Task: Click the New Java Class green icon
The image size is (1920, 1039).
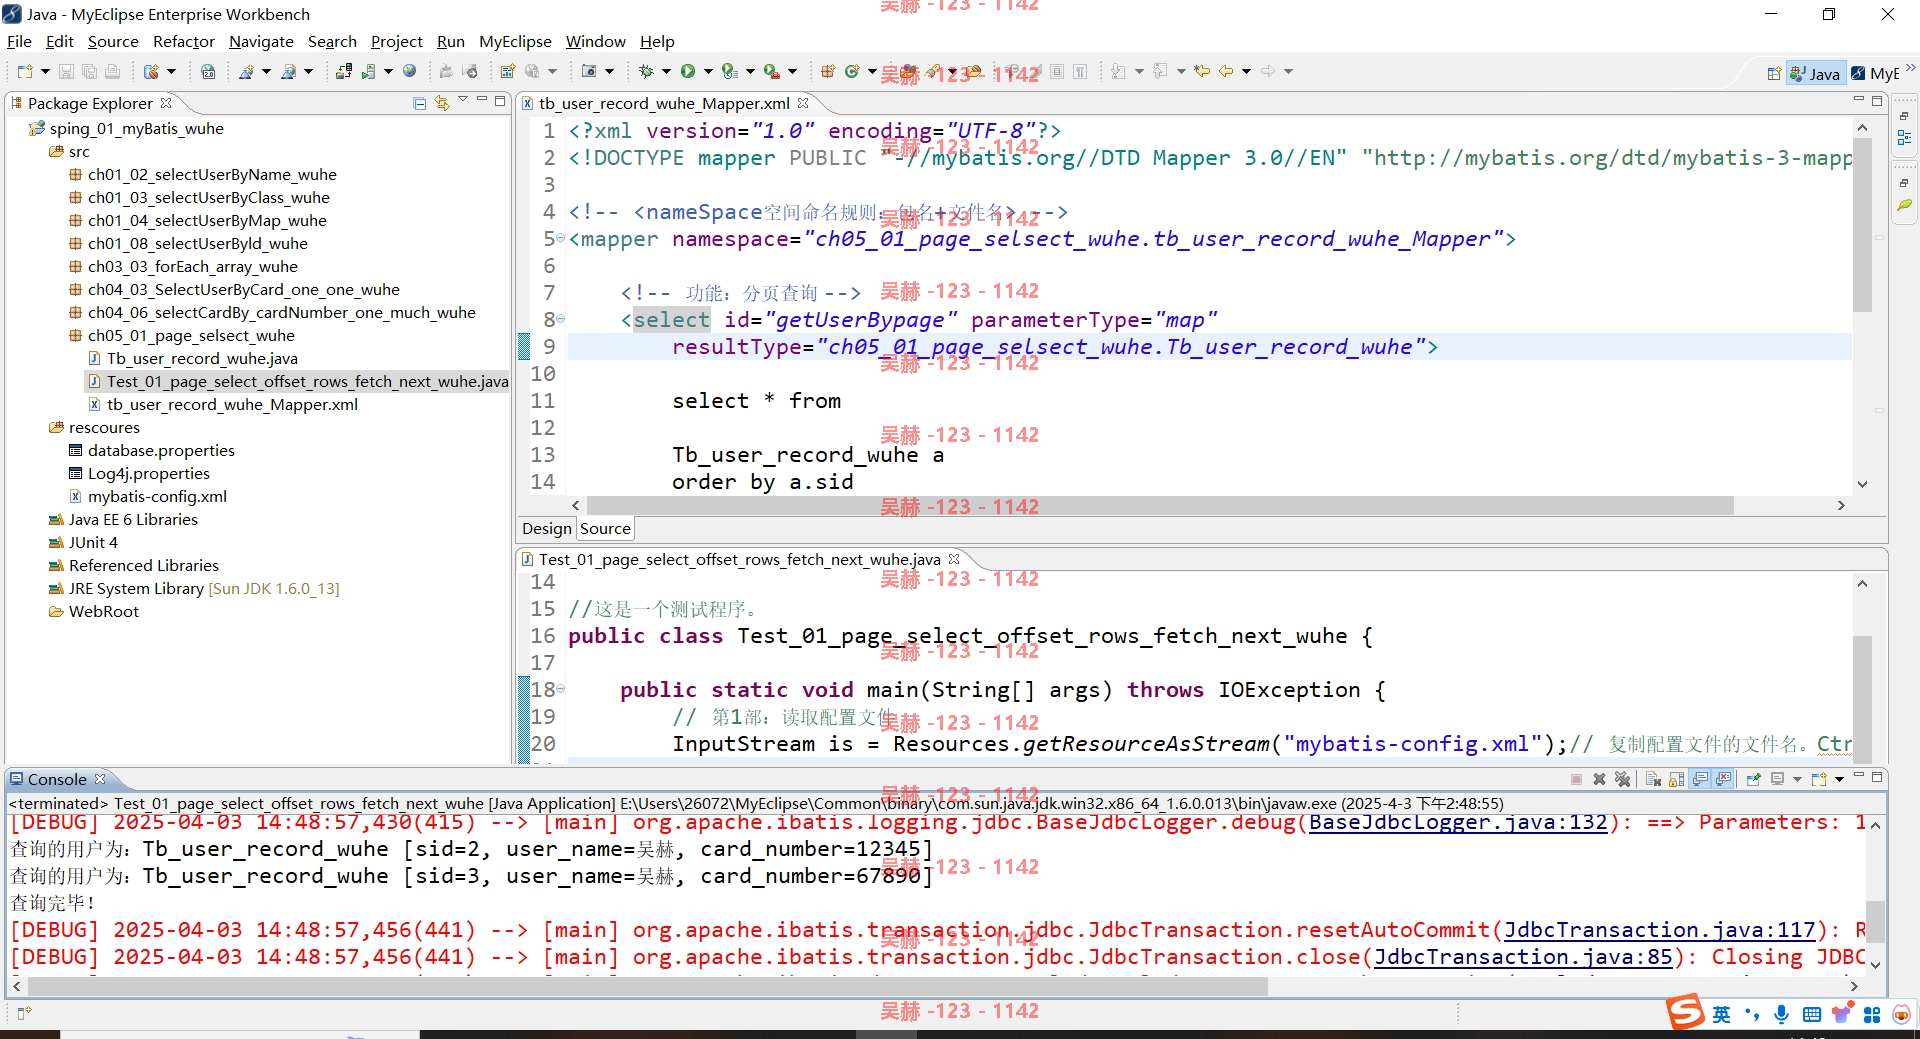Action: [852, 71]
